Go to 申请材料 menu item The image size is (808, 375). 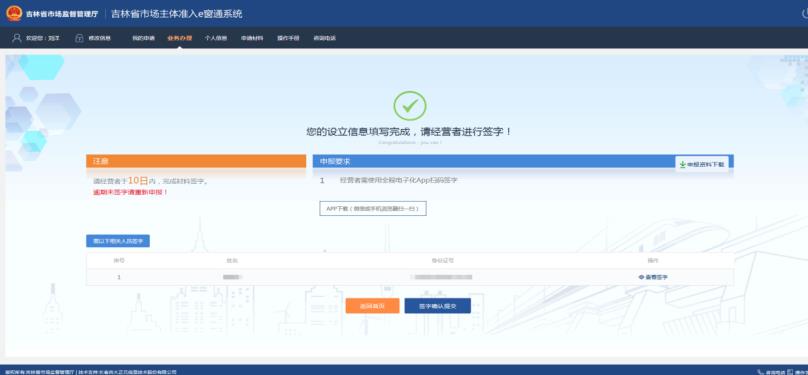(x=252, y=38)
